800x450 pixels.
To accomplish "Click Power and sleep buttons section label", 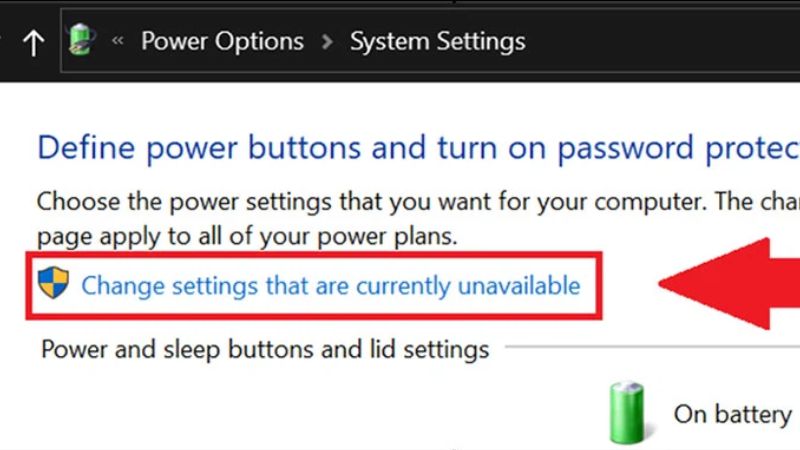I will tap(265, 350).
